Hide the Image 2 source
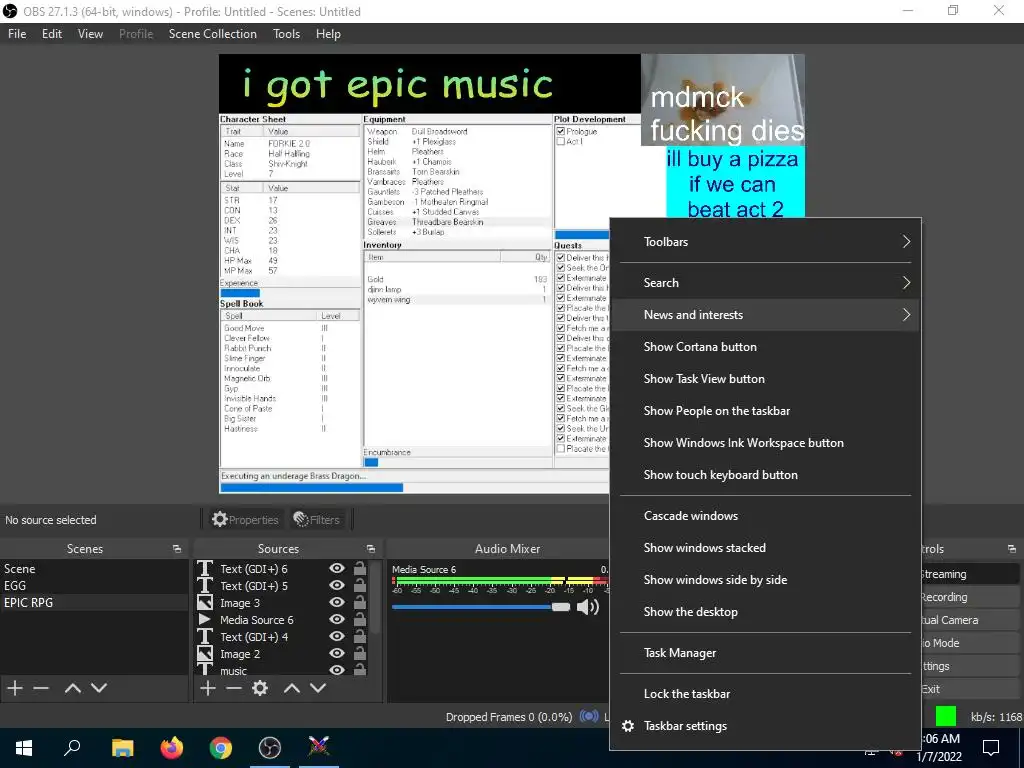This screenshot has width=1024, height=768. point(337,653)
